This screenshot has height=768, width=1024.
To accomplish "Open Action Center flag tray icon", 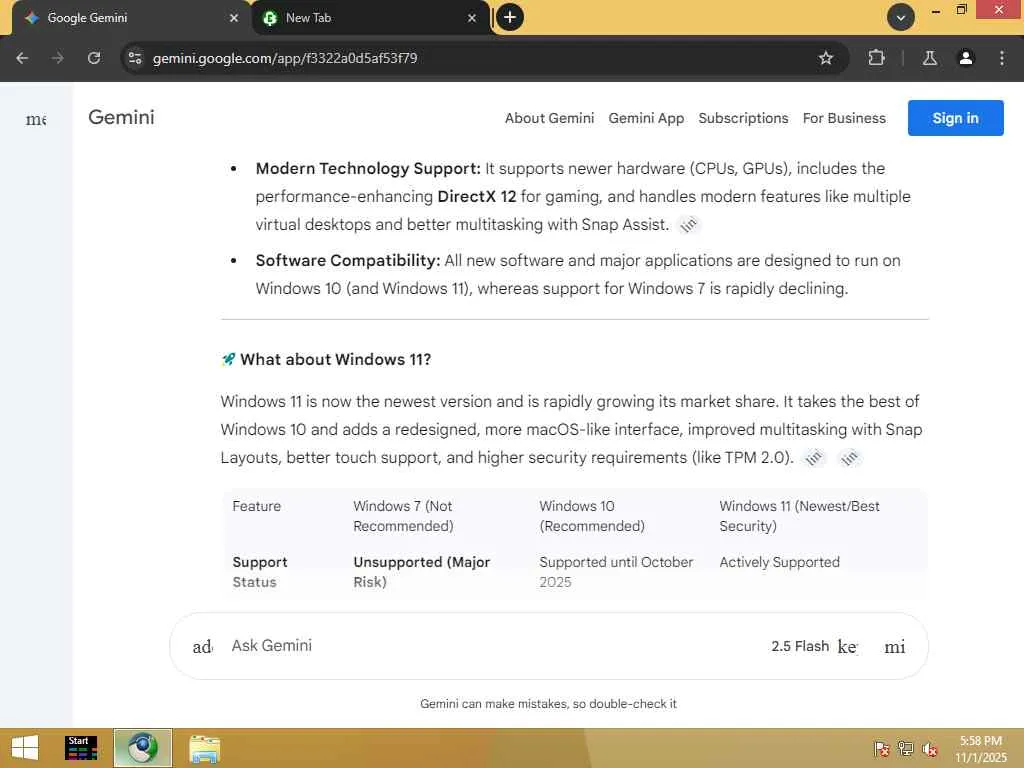I will point(881,748).
